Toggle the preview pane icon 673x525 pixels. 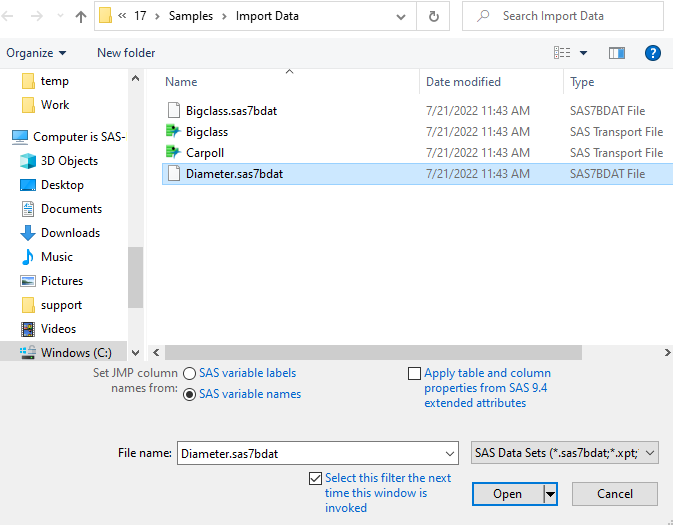[x=617, y=53]
